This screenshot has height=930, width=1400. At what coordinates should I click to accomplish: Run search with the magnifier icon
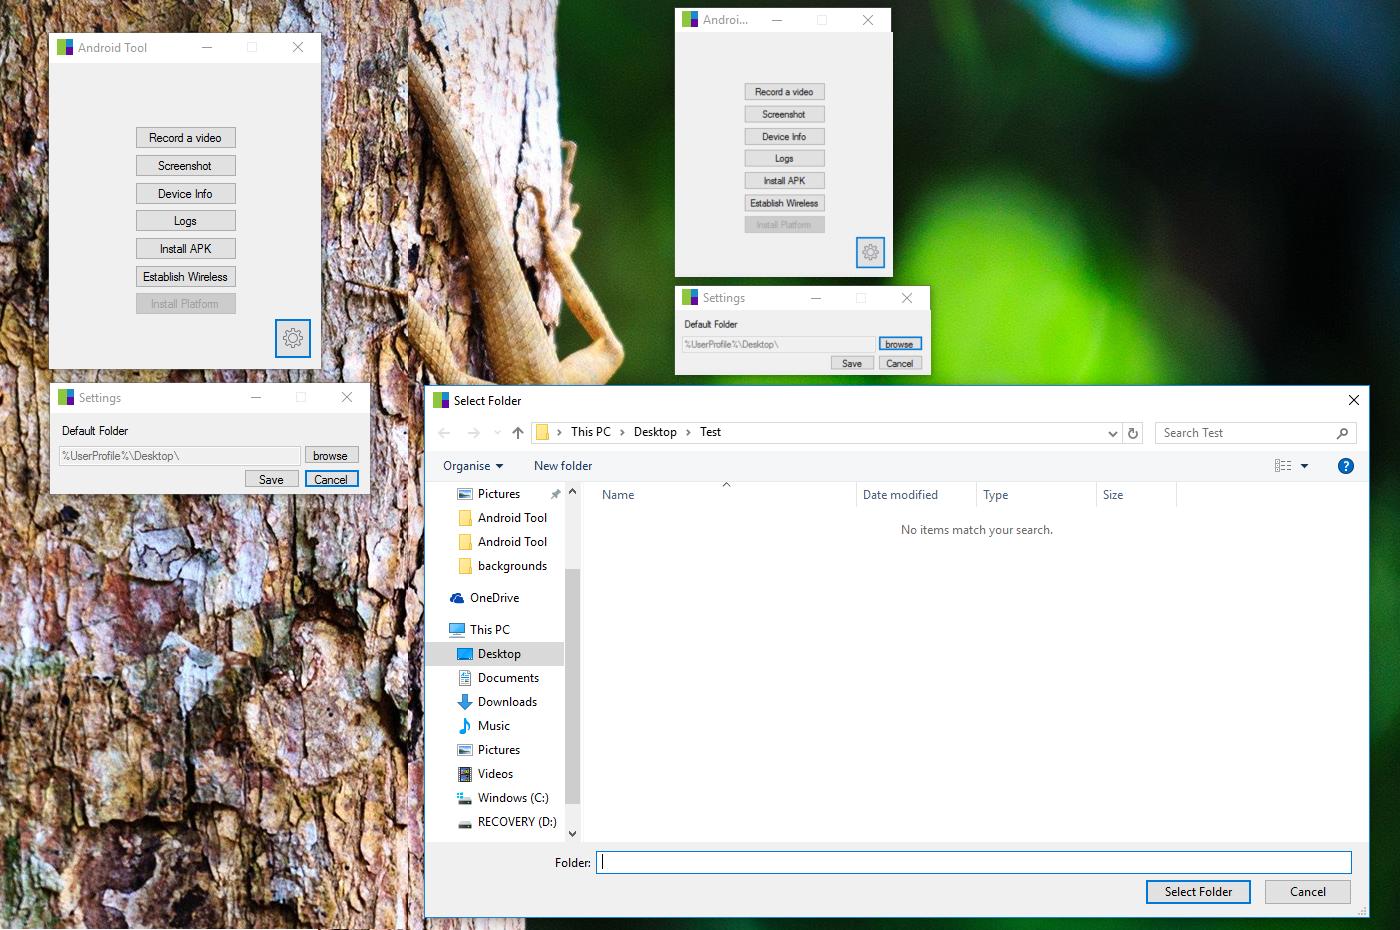point(1342,432)
